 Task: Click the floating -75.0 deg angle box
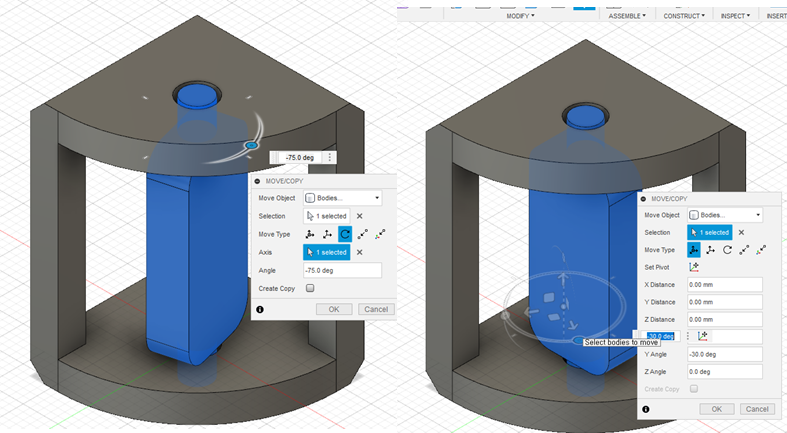click(x=299, y=158)
